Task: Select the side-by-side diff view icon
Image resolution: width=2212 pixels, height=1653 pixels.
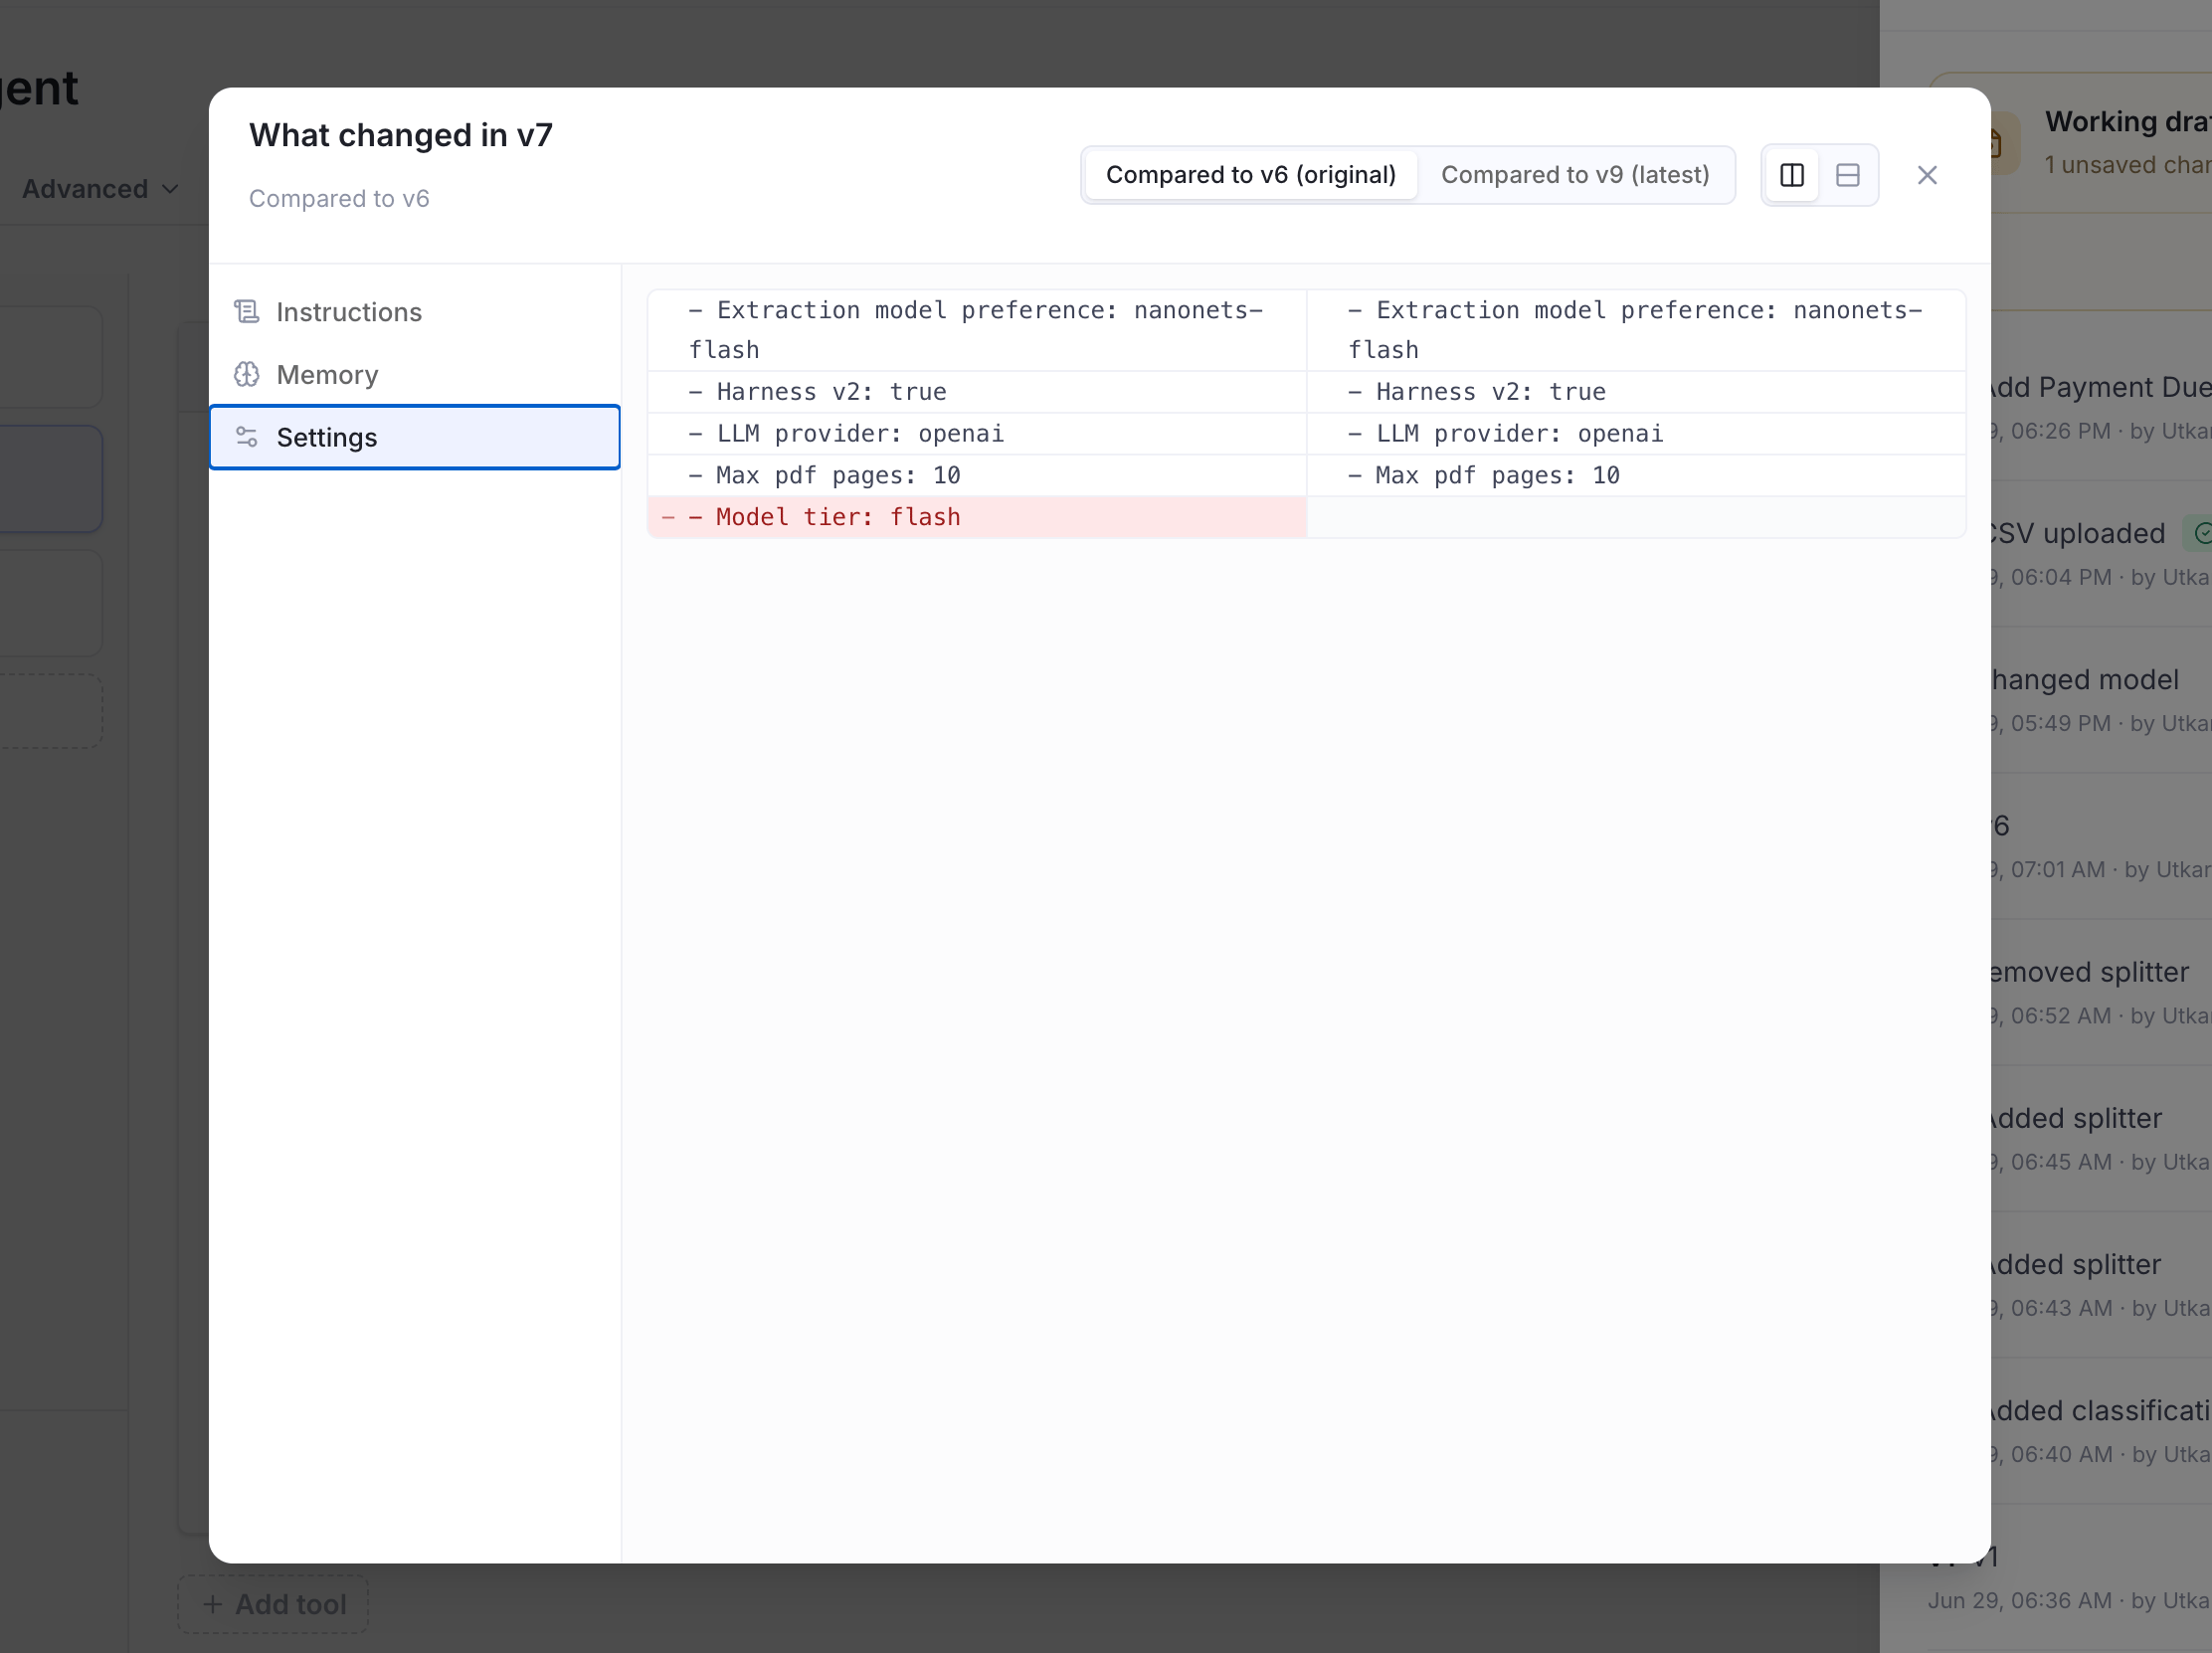Action: pos(1792,175)
